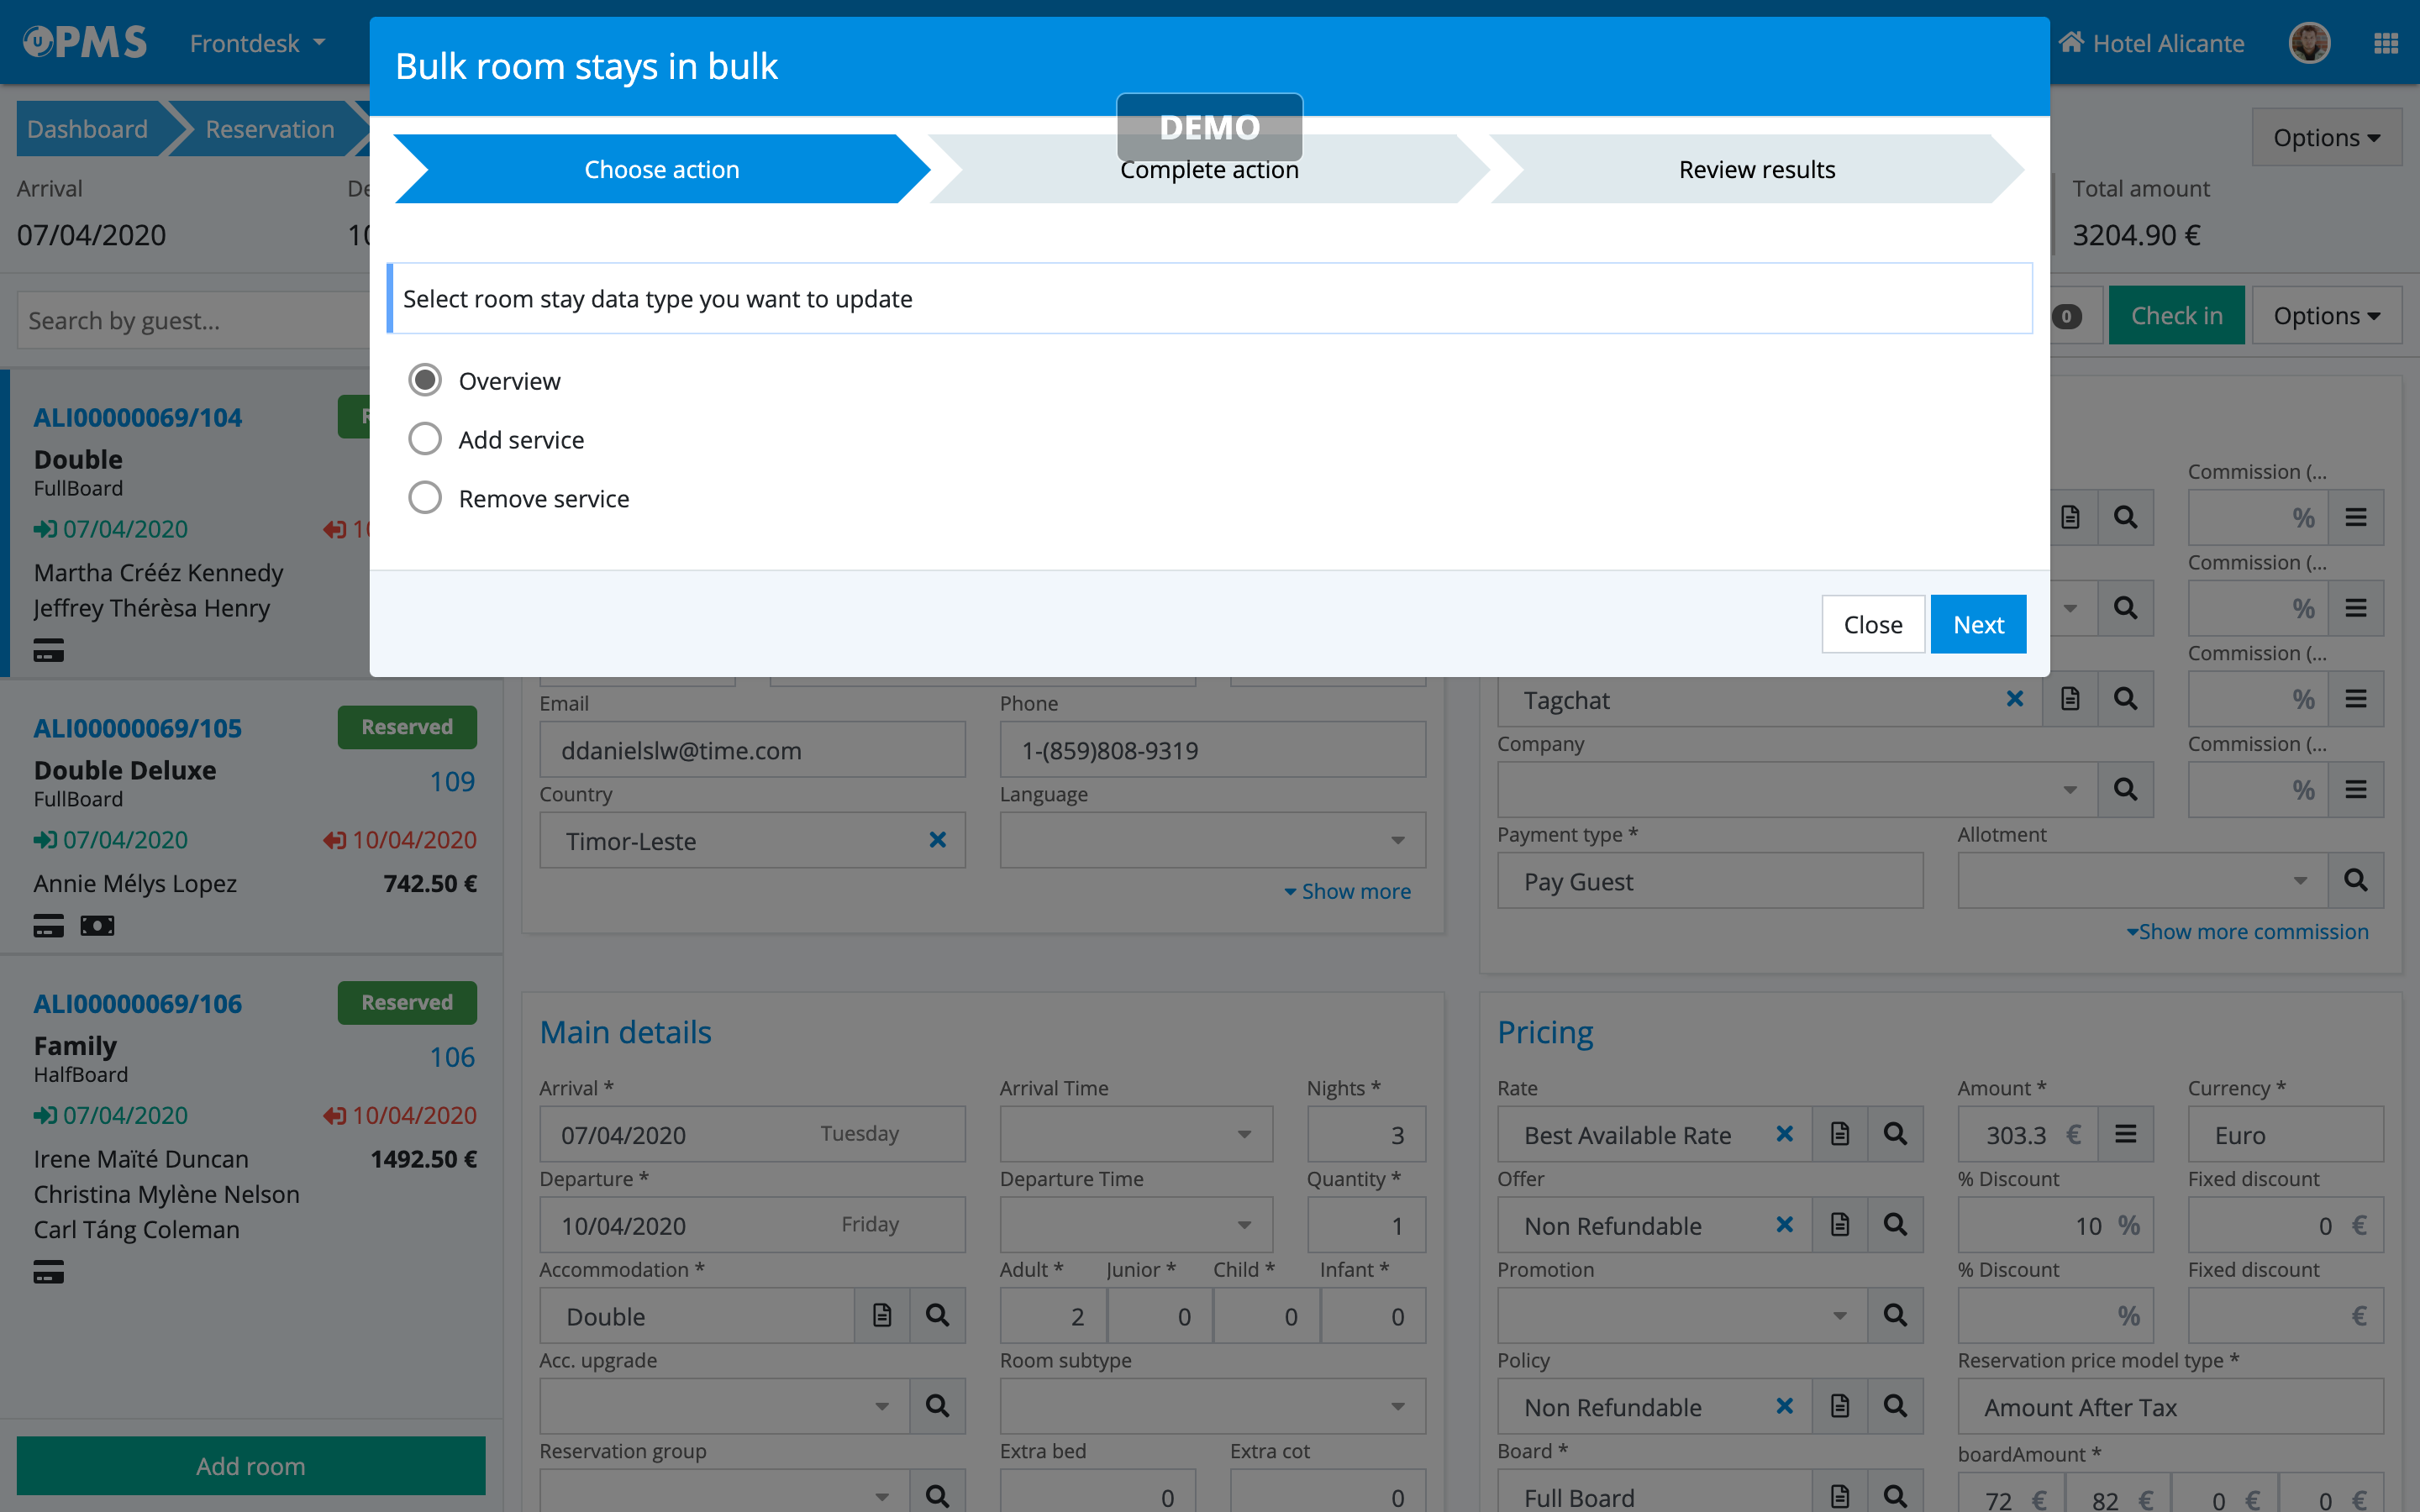This screenshot has width=2420, height=1512.
Task: Choose the Add service radio option
Action: point(425,439)
